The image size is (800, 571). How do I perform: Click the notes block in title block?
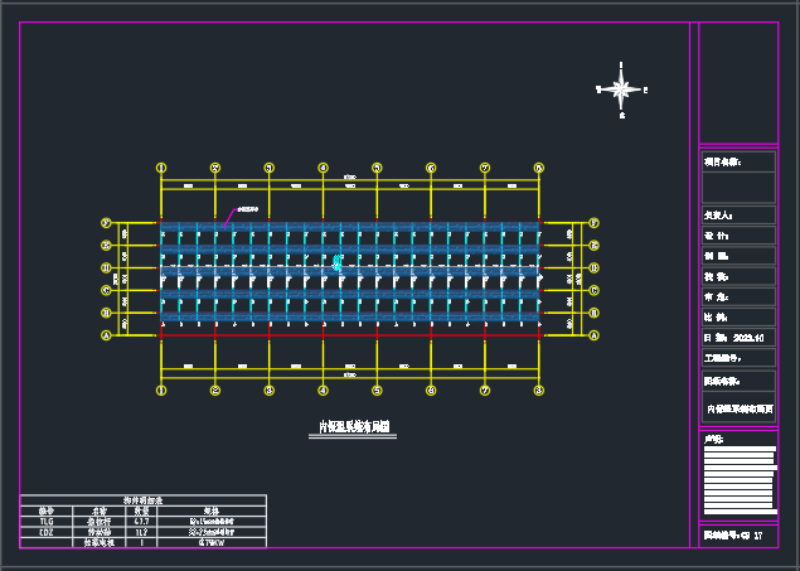tap(738, 466)
